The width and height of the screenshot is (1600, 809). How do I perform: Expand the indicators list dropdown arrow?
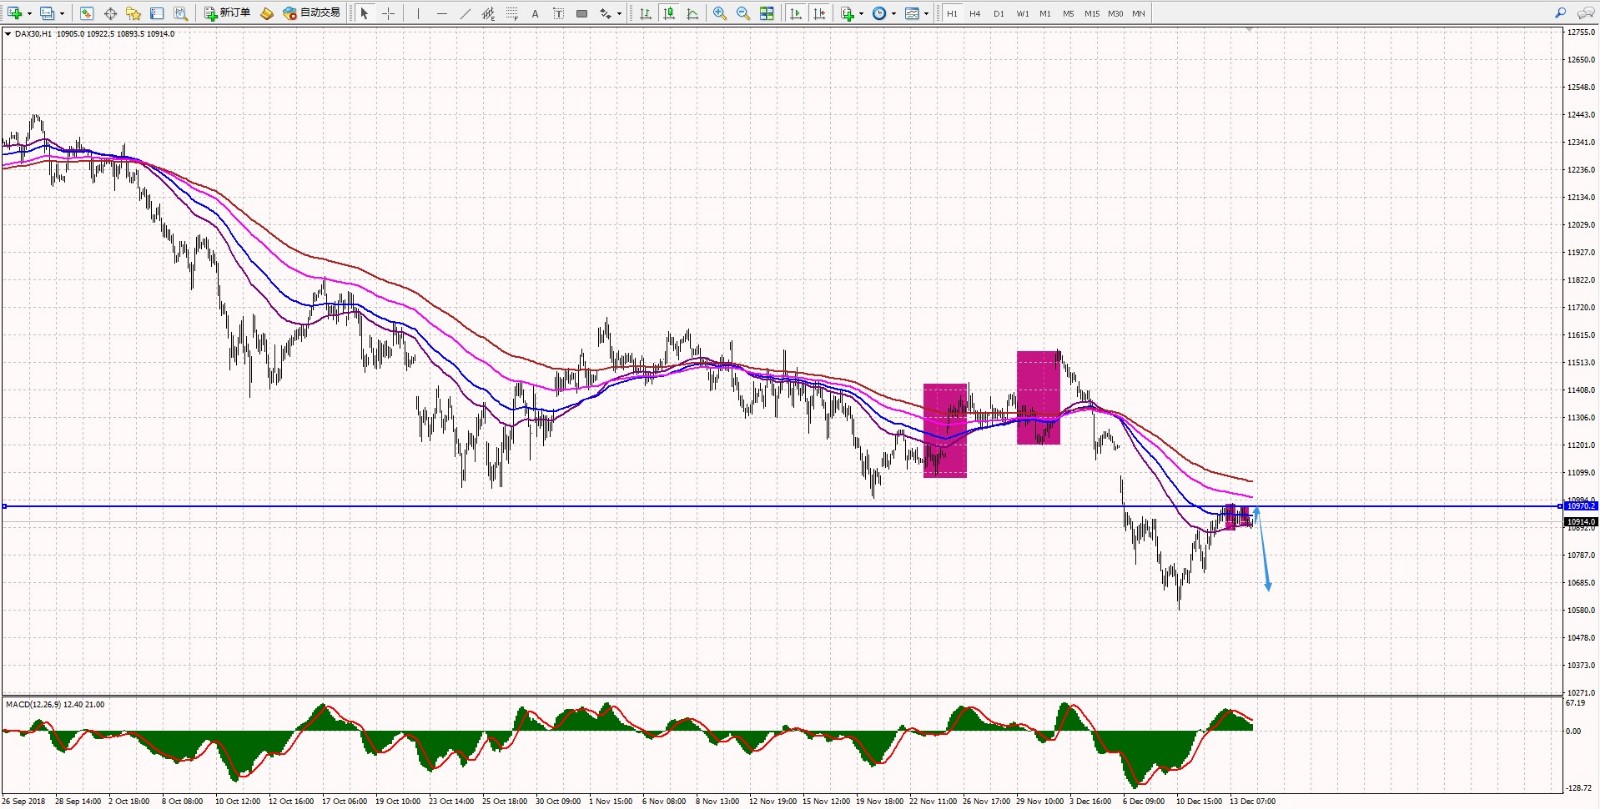coord(861,14)
